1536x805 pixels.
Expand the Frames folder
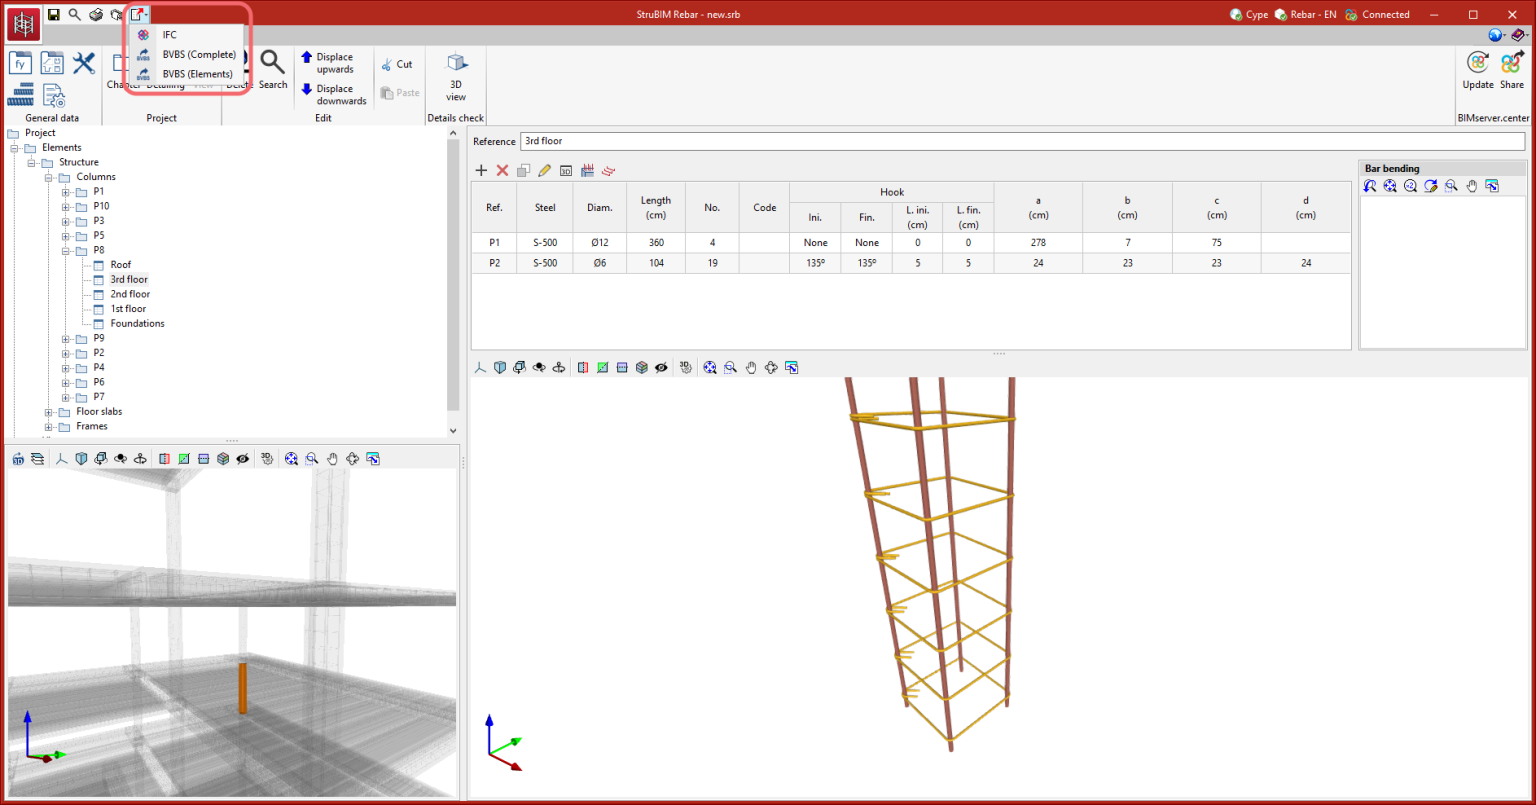tap(49, 426)
